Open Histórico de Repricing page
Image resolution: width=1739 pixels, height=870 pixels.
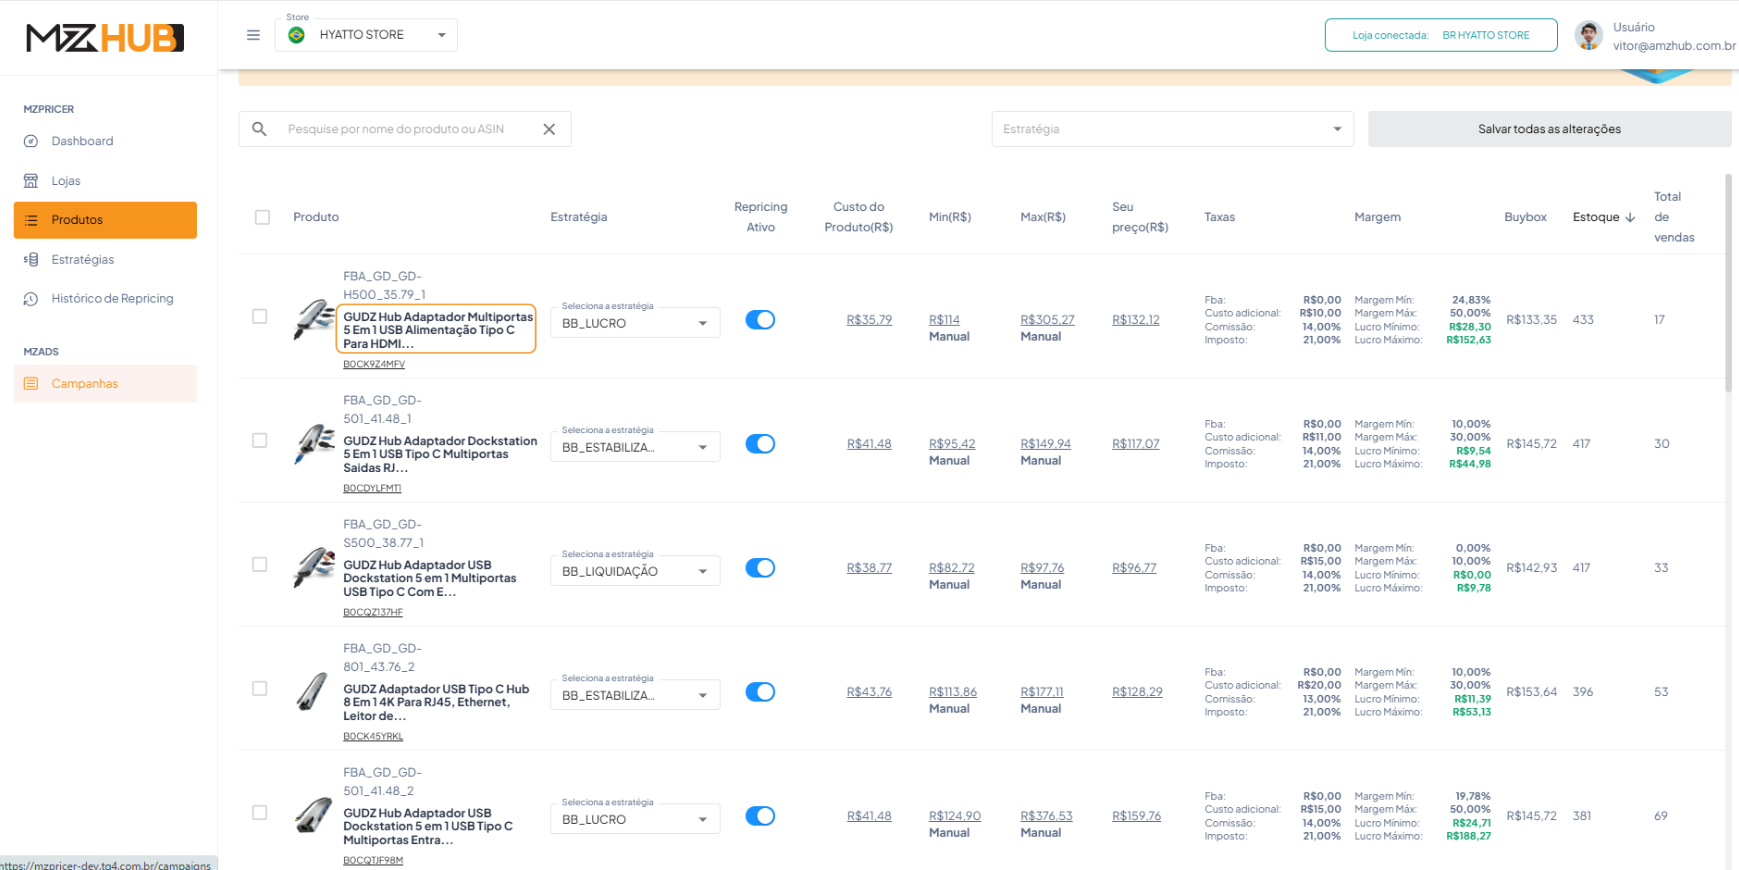111,299
